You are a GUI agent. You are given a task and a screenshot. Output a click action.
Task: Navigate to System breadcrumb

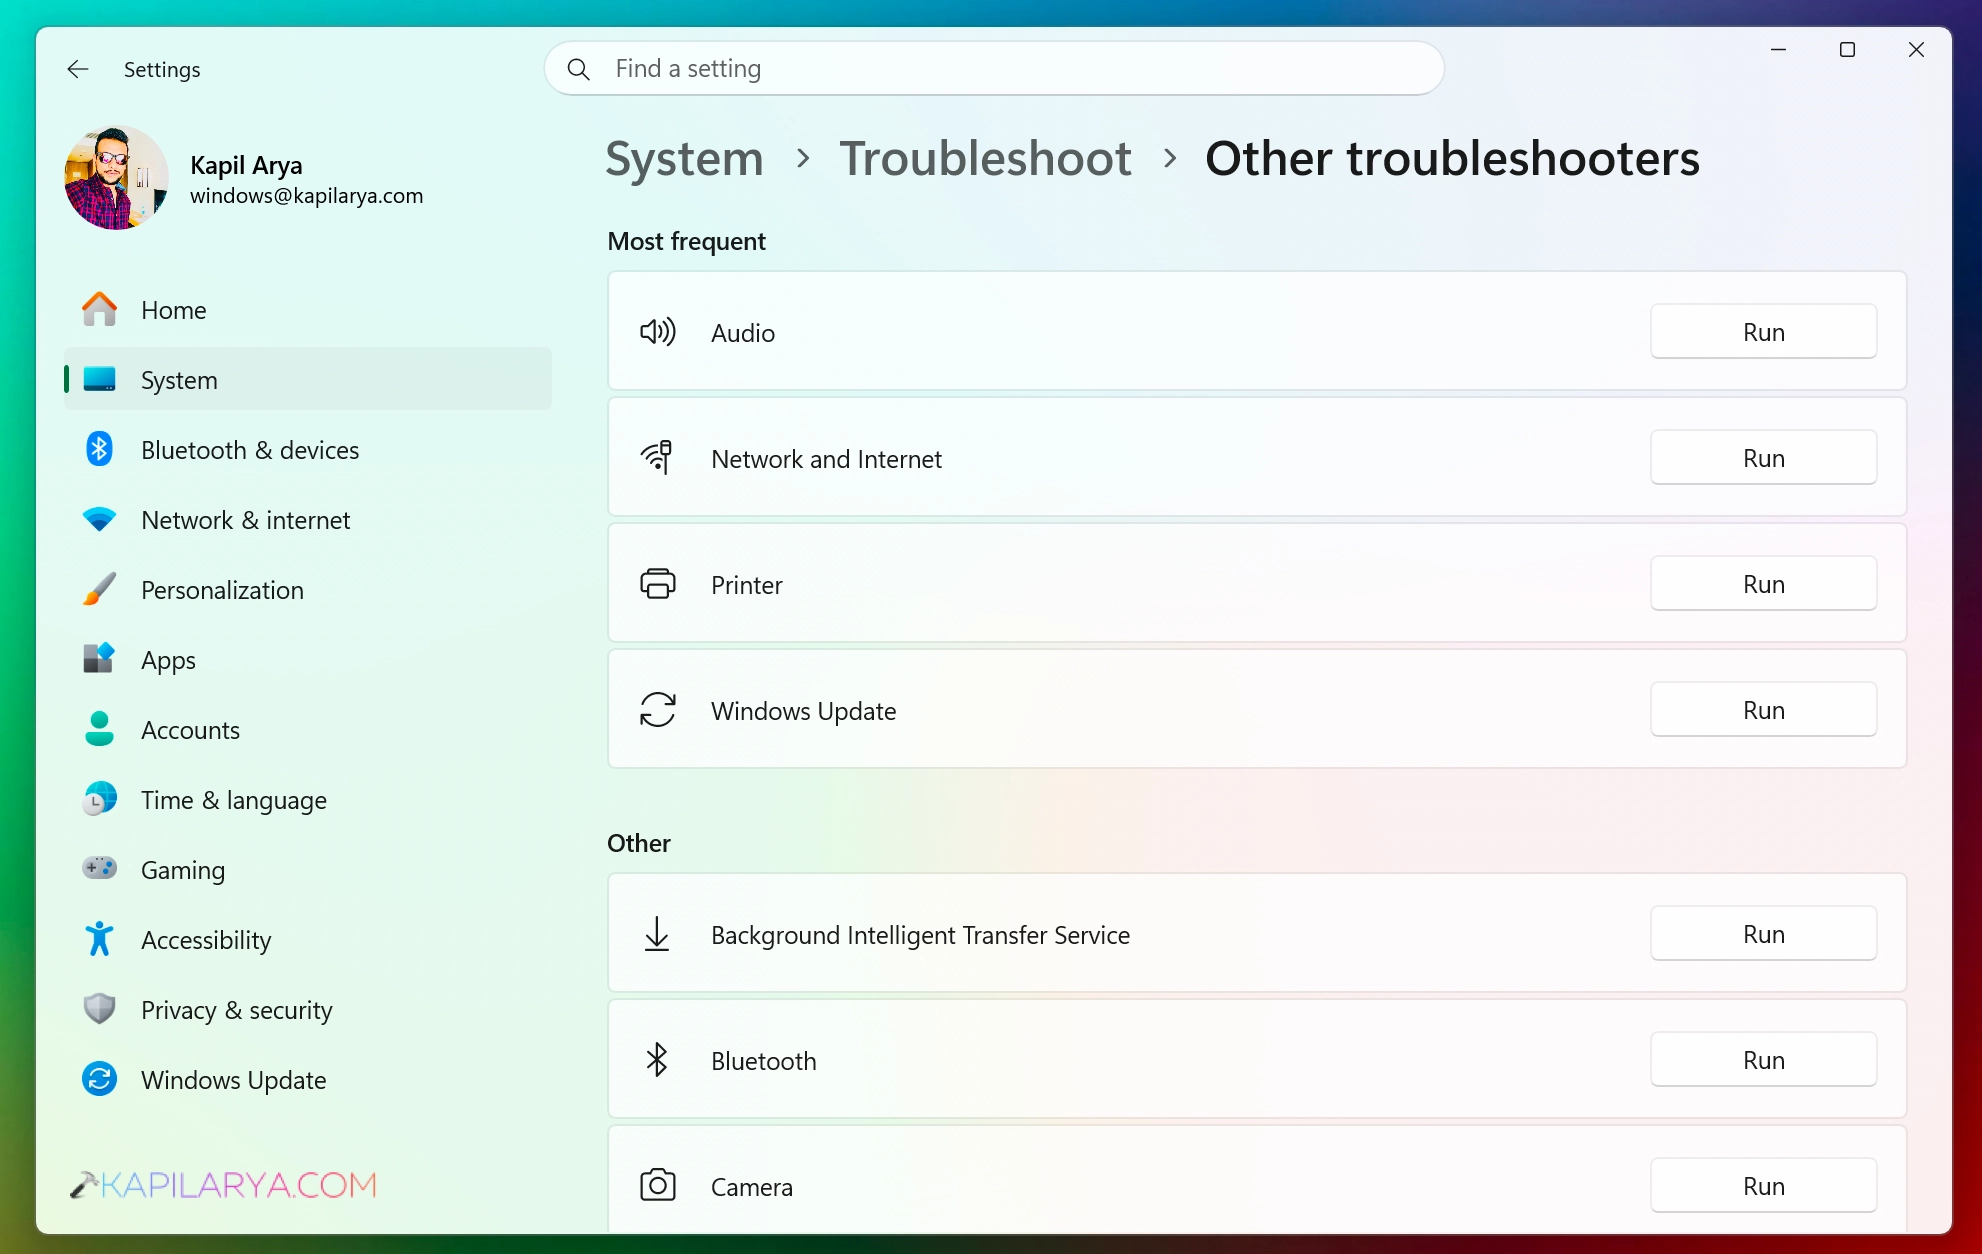[684, 158]
